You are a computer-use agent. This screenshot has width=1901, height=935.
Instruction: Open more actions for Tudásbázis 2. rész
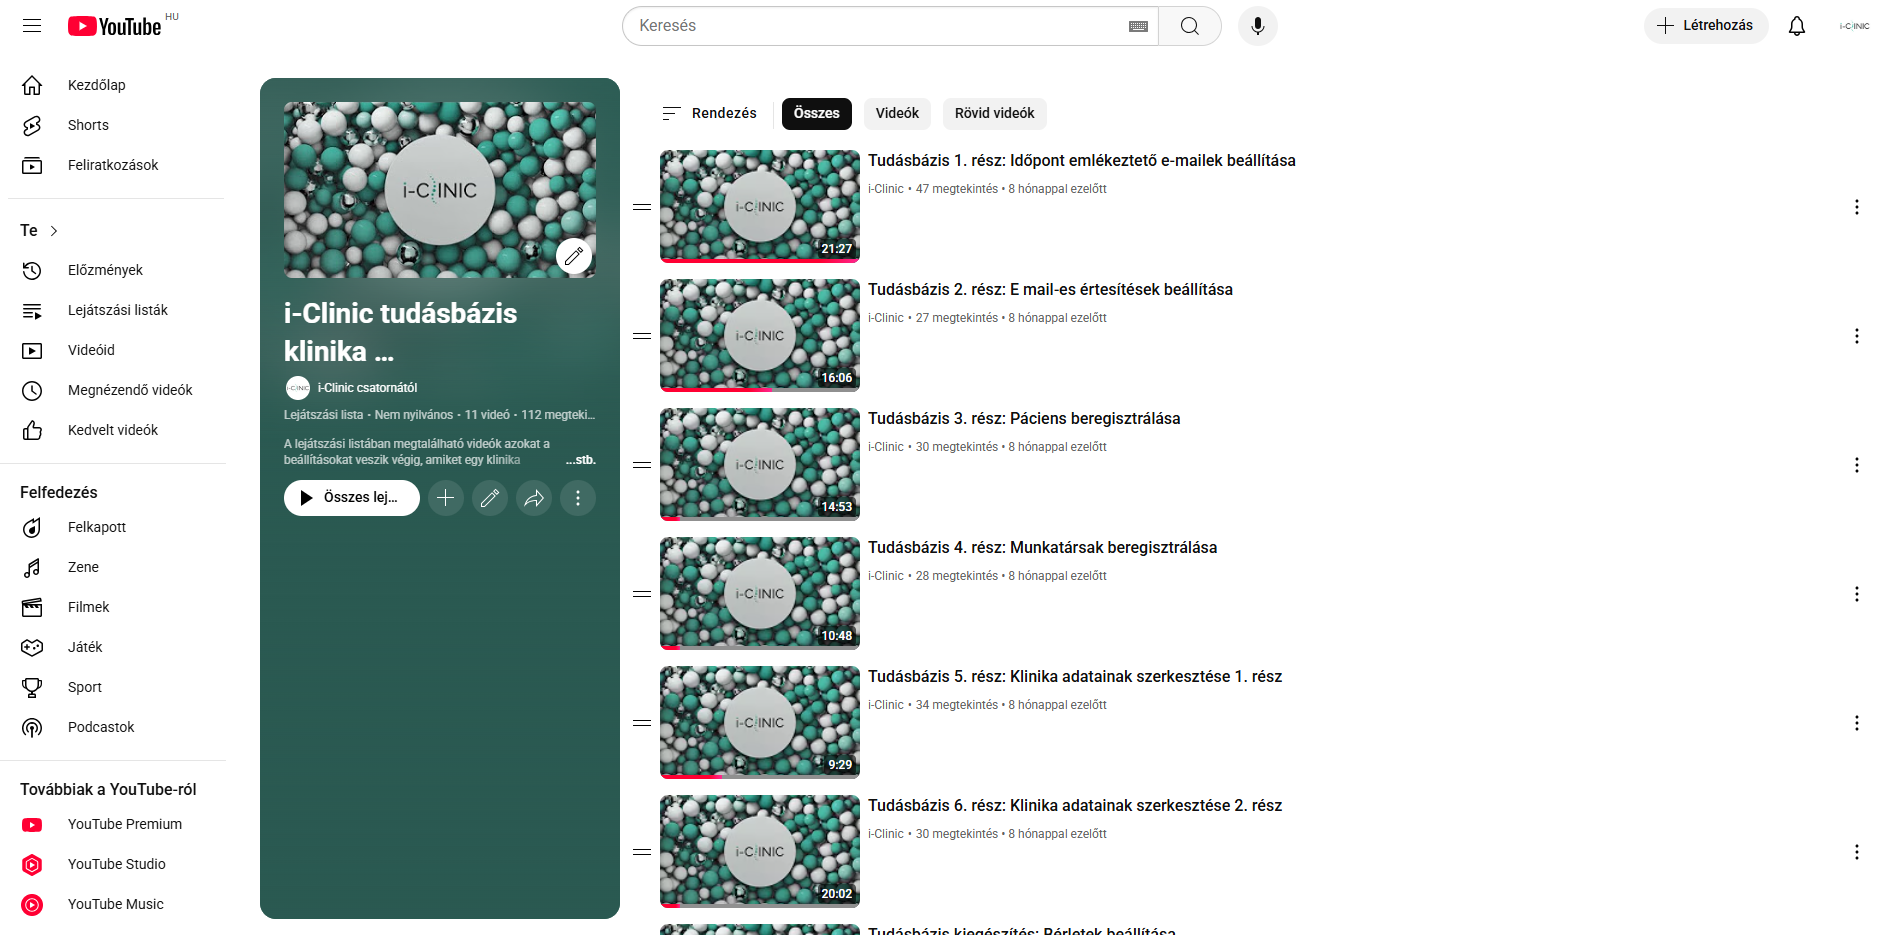[x=1857, y=336]
